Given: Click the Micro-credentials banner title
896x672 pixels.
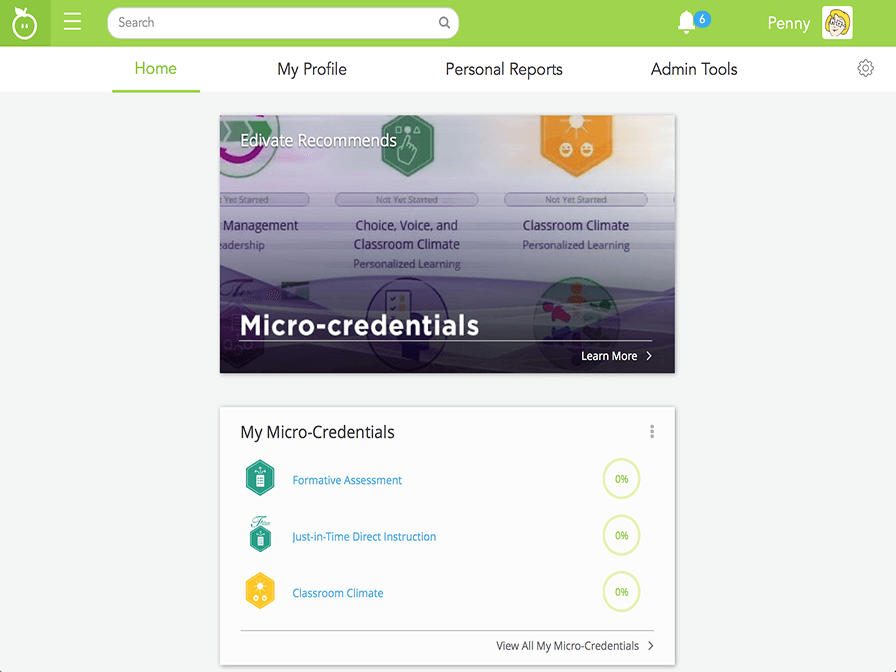Looking at the screenshot, I should (x=359, y=325).
